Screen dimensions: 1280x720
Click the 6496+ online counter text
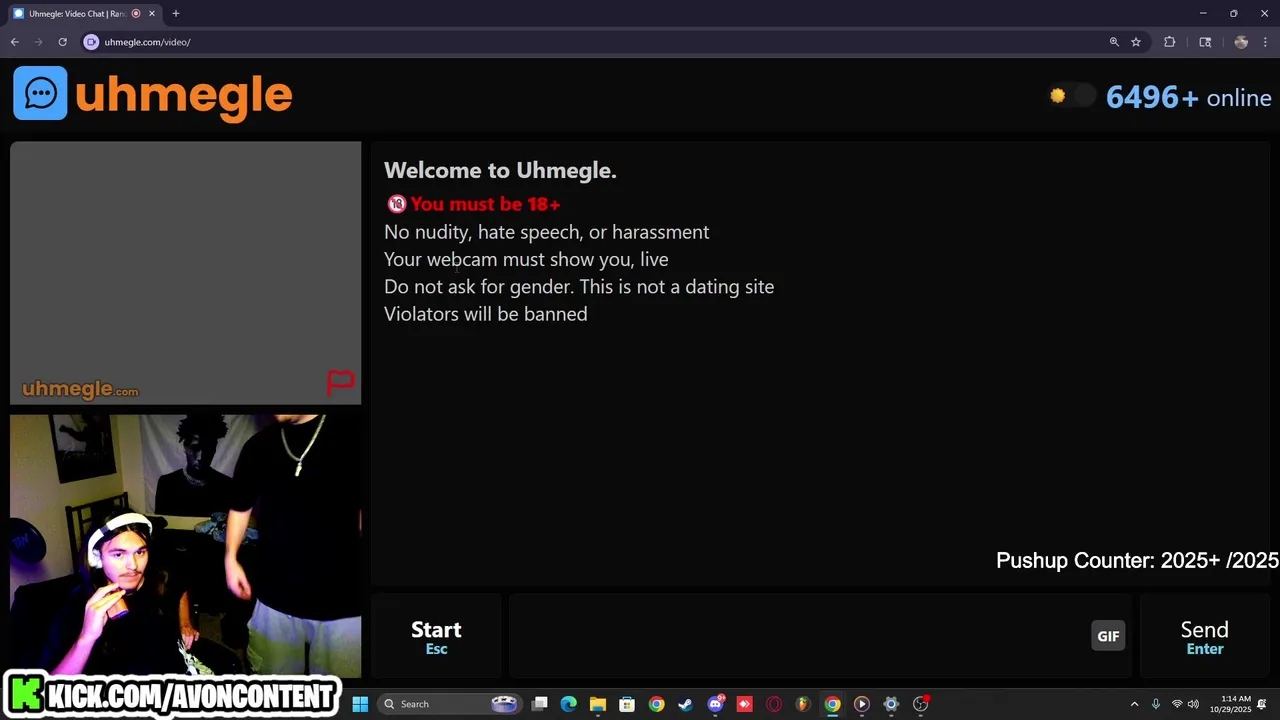[1188, 97]
